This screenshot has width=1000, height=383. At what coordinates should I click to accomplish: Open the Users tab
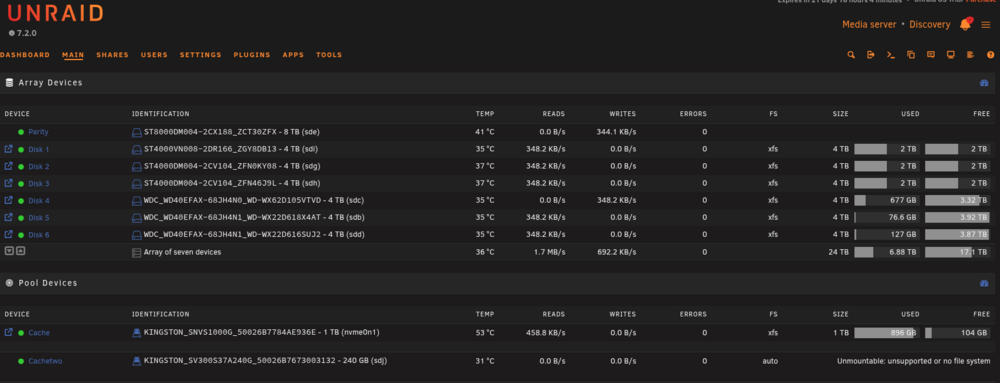tap(154, 55)
